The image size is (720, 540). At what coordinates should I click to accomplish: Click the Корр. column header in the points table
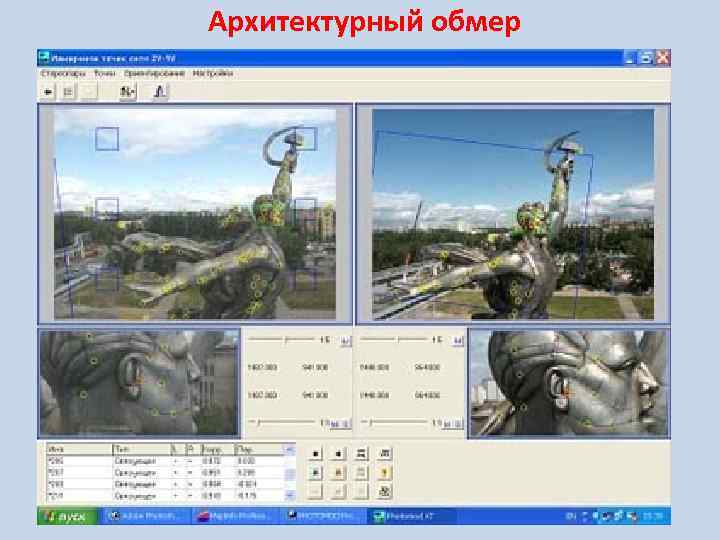click(x=218, y=449)
